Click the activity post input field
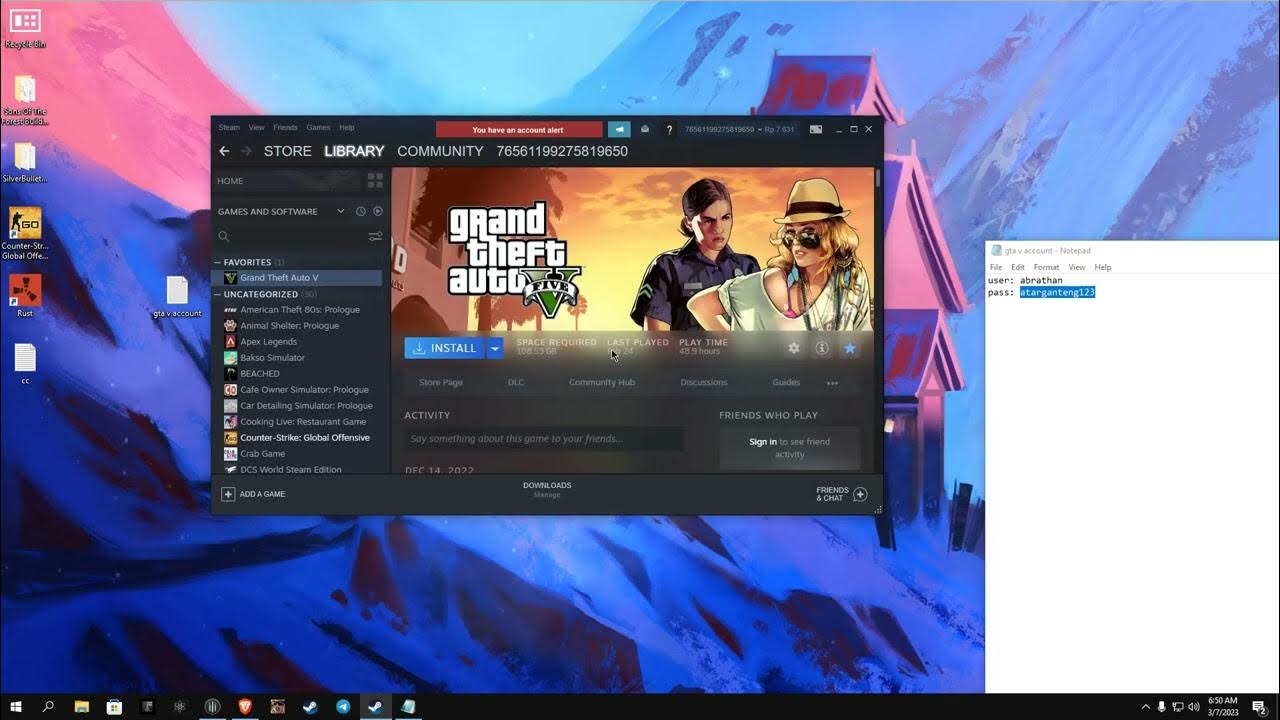This screenshot has width=1280, height=720. coord(544,439)
